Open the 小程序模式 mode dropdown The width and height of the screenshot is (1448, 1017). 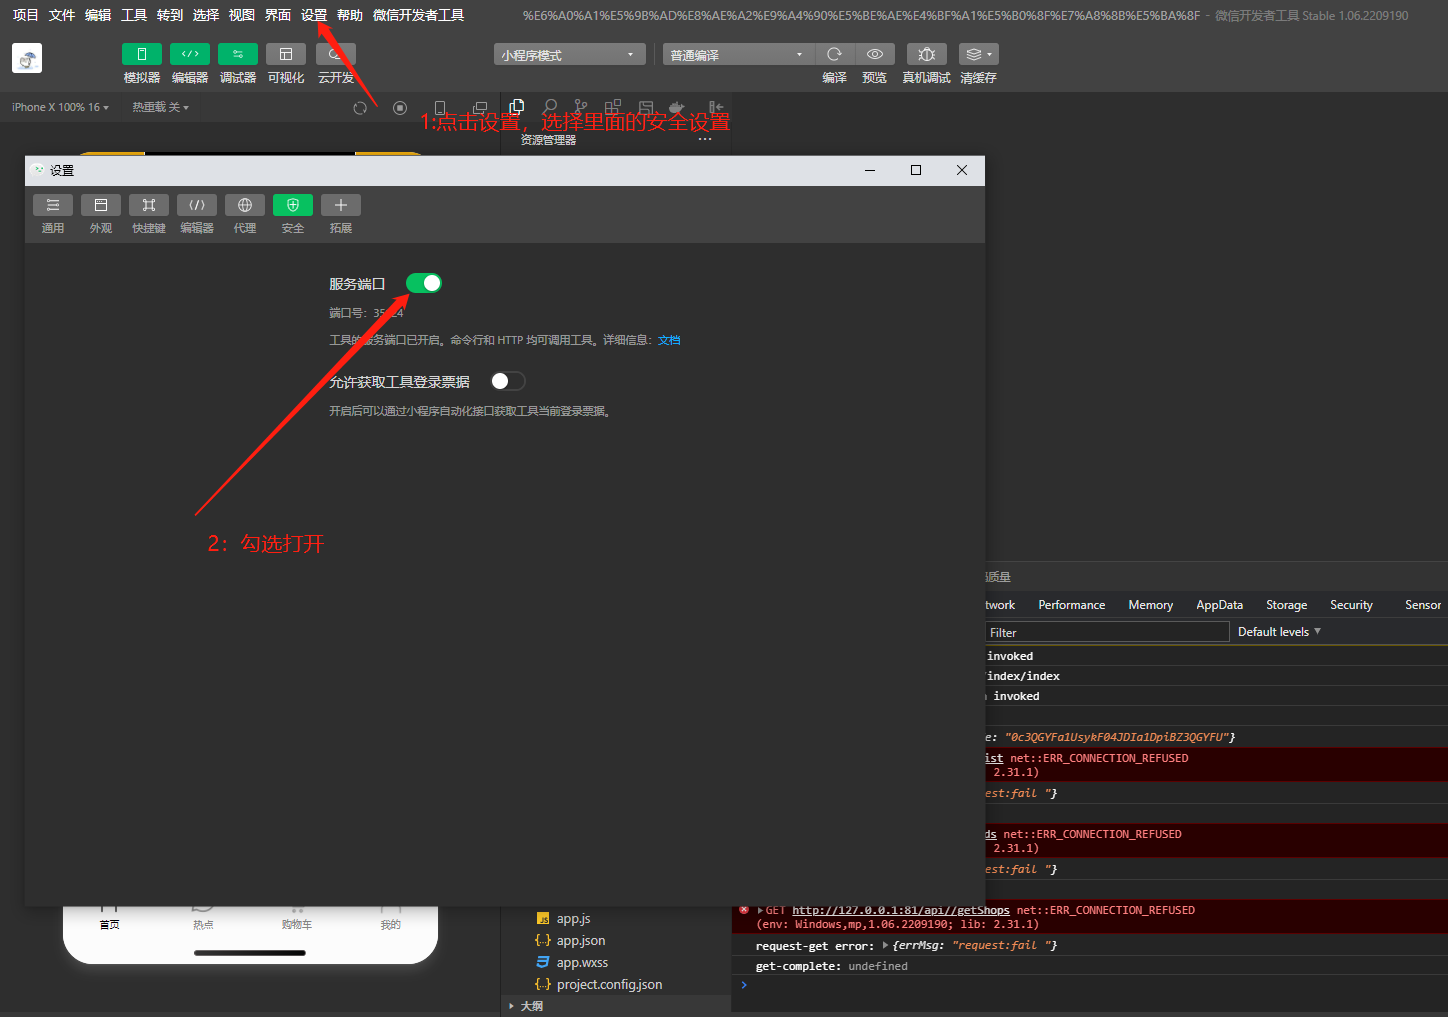click(x=568, y=55)
